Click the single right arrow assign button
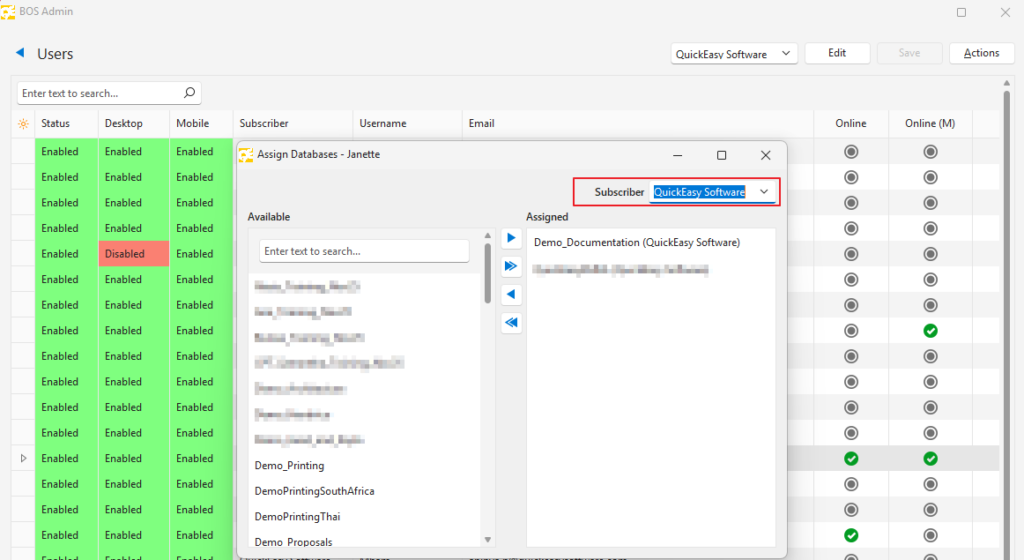Image resolution: width=1024 pixels, height=560 pixels. [x=511, y=239]
